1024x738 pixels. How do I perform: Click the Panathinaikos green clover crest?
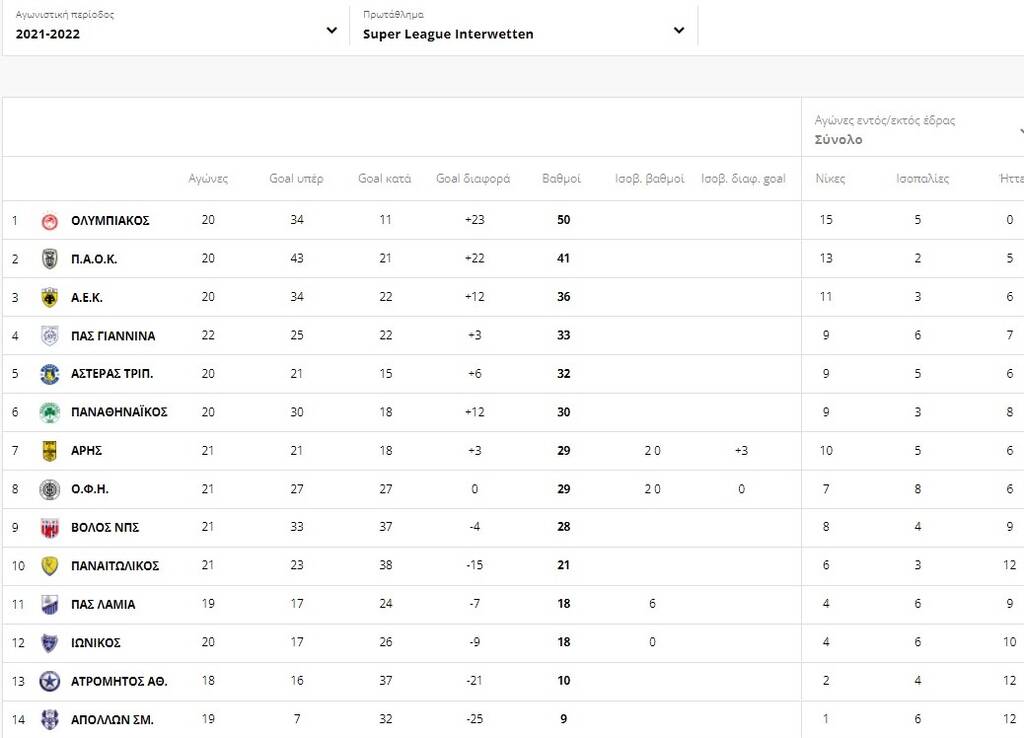click(50, 412)
